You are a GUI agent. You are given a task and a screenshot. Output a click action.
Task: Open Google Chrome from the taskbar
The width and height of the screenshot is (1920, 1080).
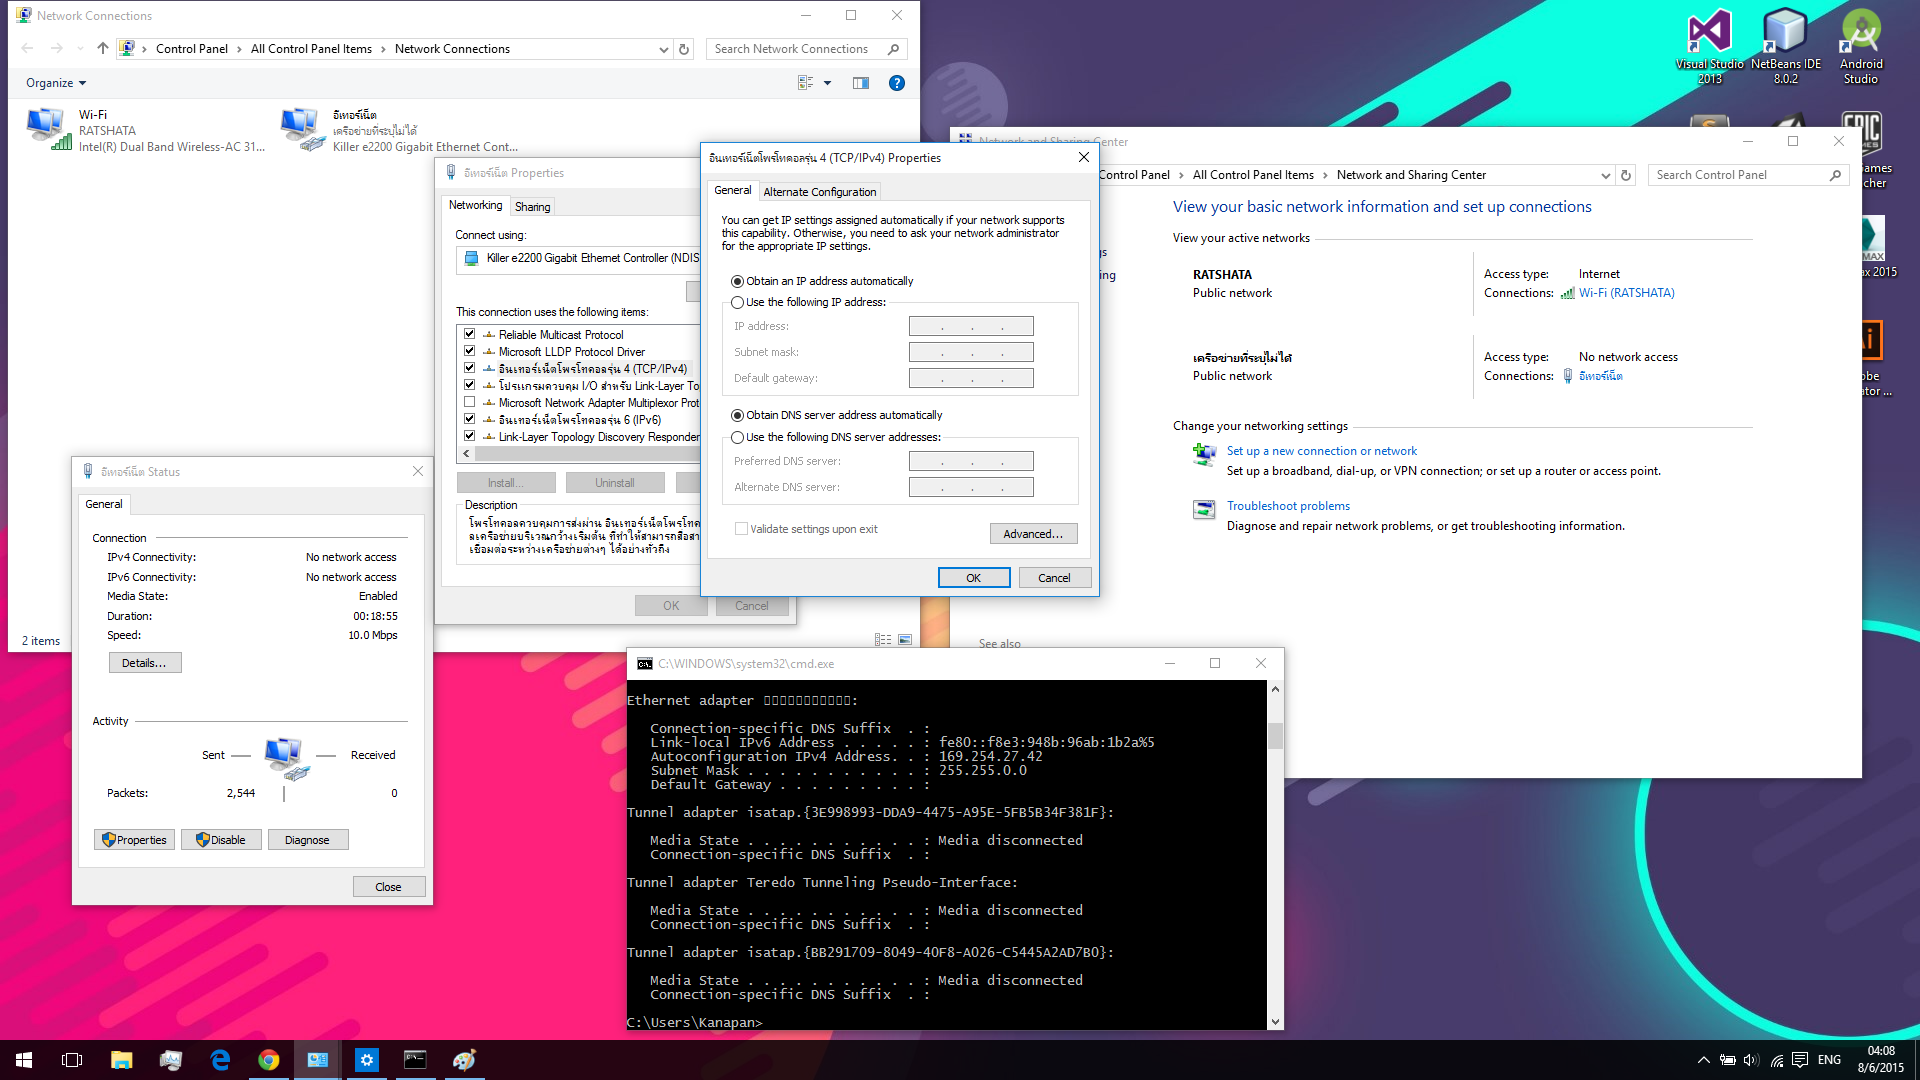pyautogui.click(x=268, y=1060)
